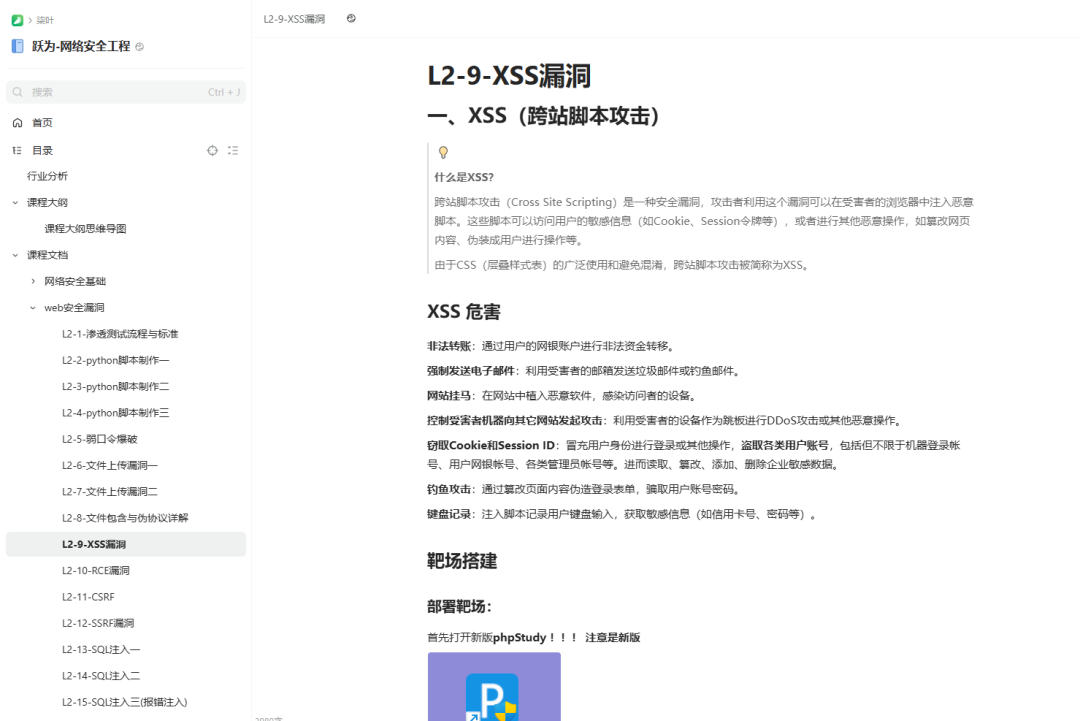This screenshot has height=721, width=1080.
Task: Open the 跃为-网络安全工程 knowledge base title
Action: [81, 46]
